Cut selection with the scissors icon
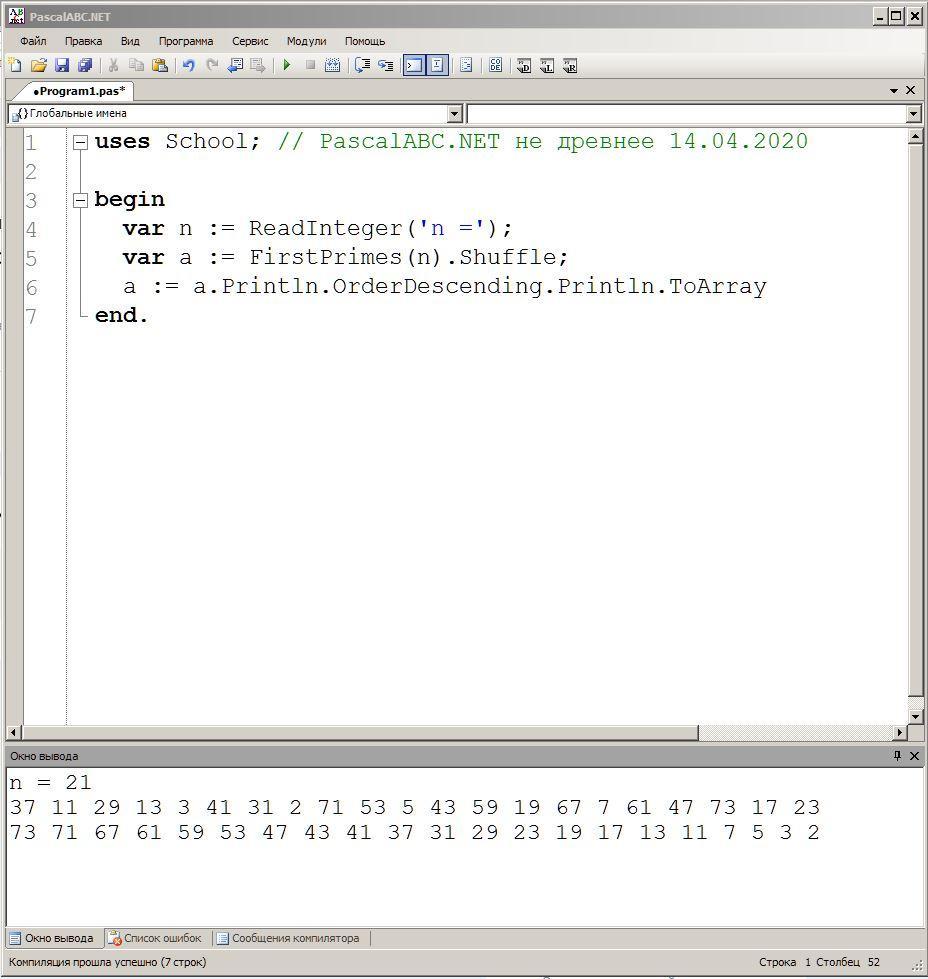 [x=113, y=65]
